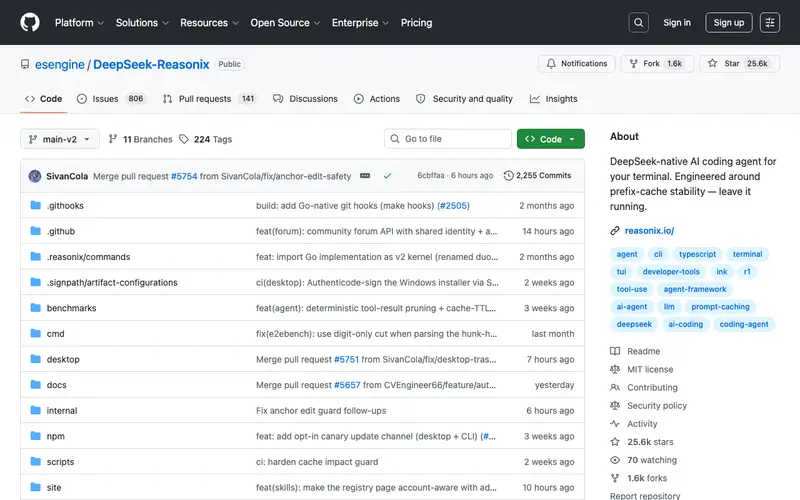Click the MIT license scale icon
Screen dimensions: 800x500
click(x=615, y=369)
